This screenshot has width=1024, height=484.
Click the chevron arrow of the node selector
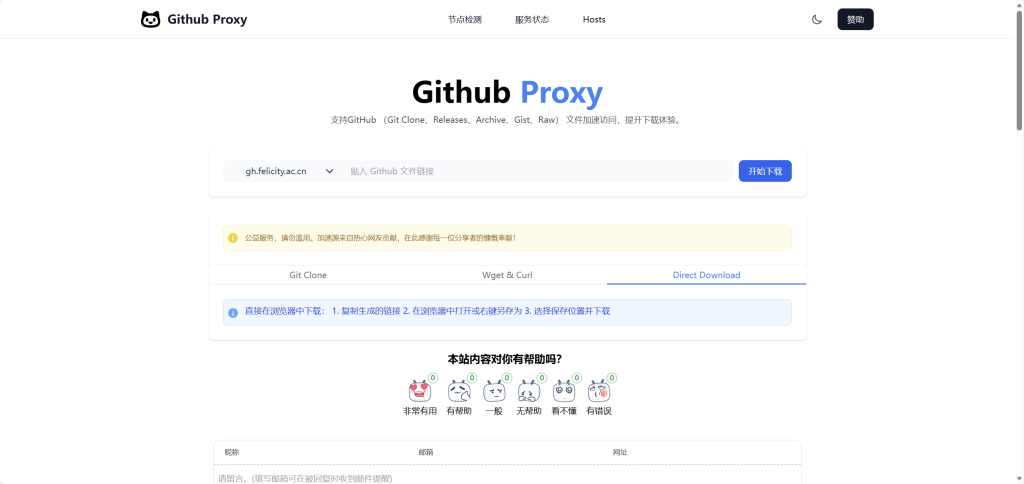[x=330, y=171]
